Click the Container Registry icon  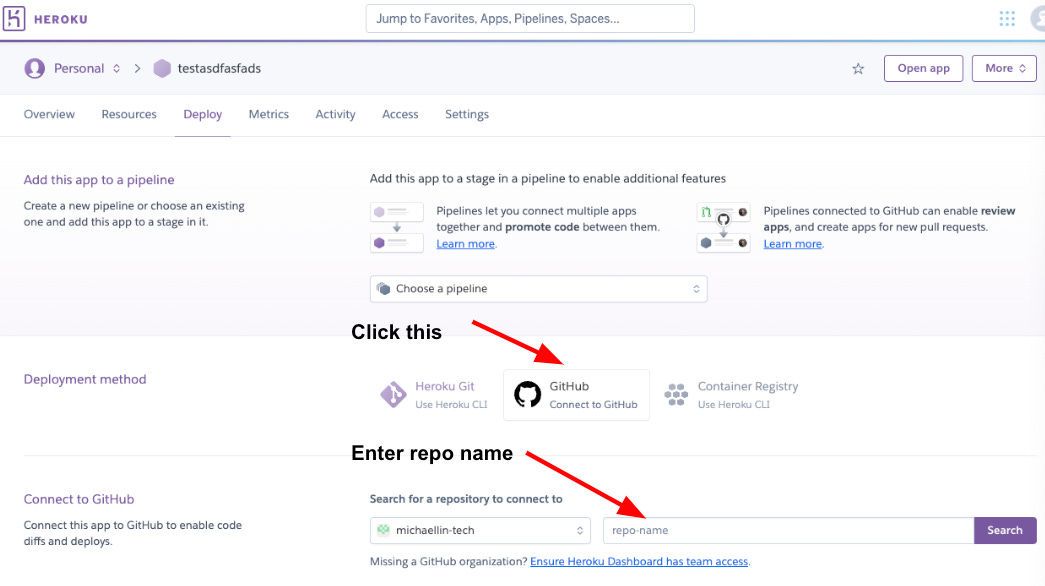[676, 394]
